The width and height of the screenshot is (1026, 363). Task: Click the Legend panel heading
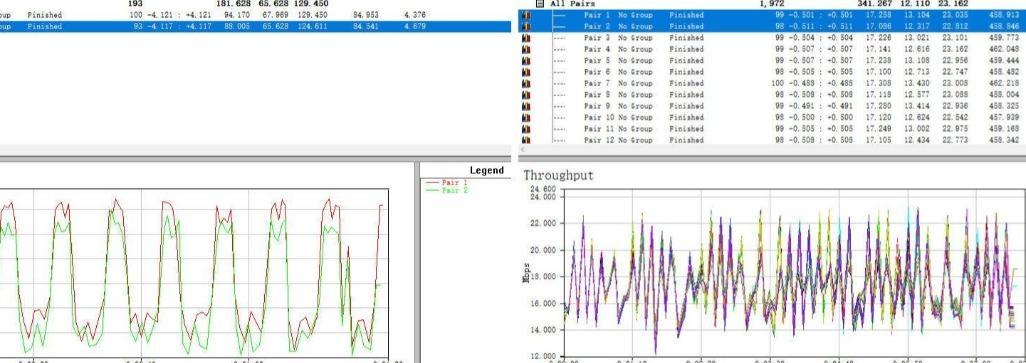click(x=486, y=171)
